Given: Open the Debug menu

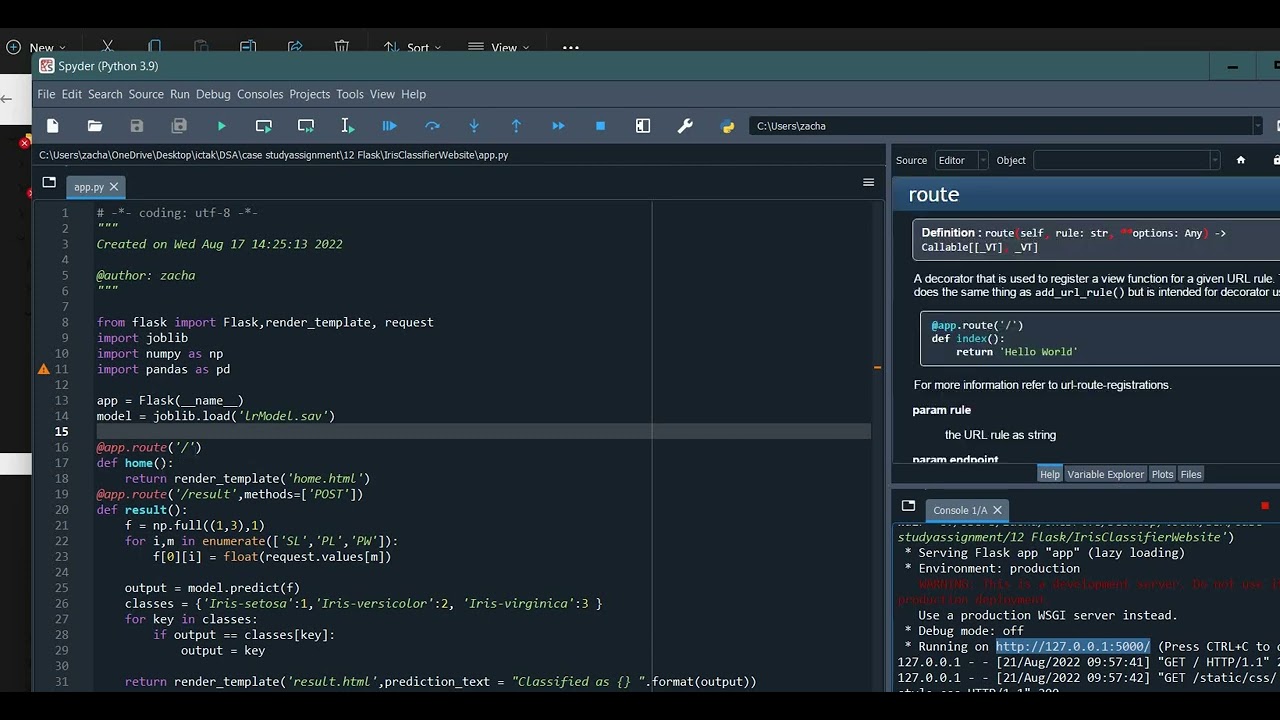Looking at the screenshot, I should click(x=213, y=94).
